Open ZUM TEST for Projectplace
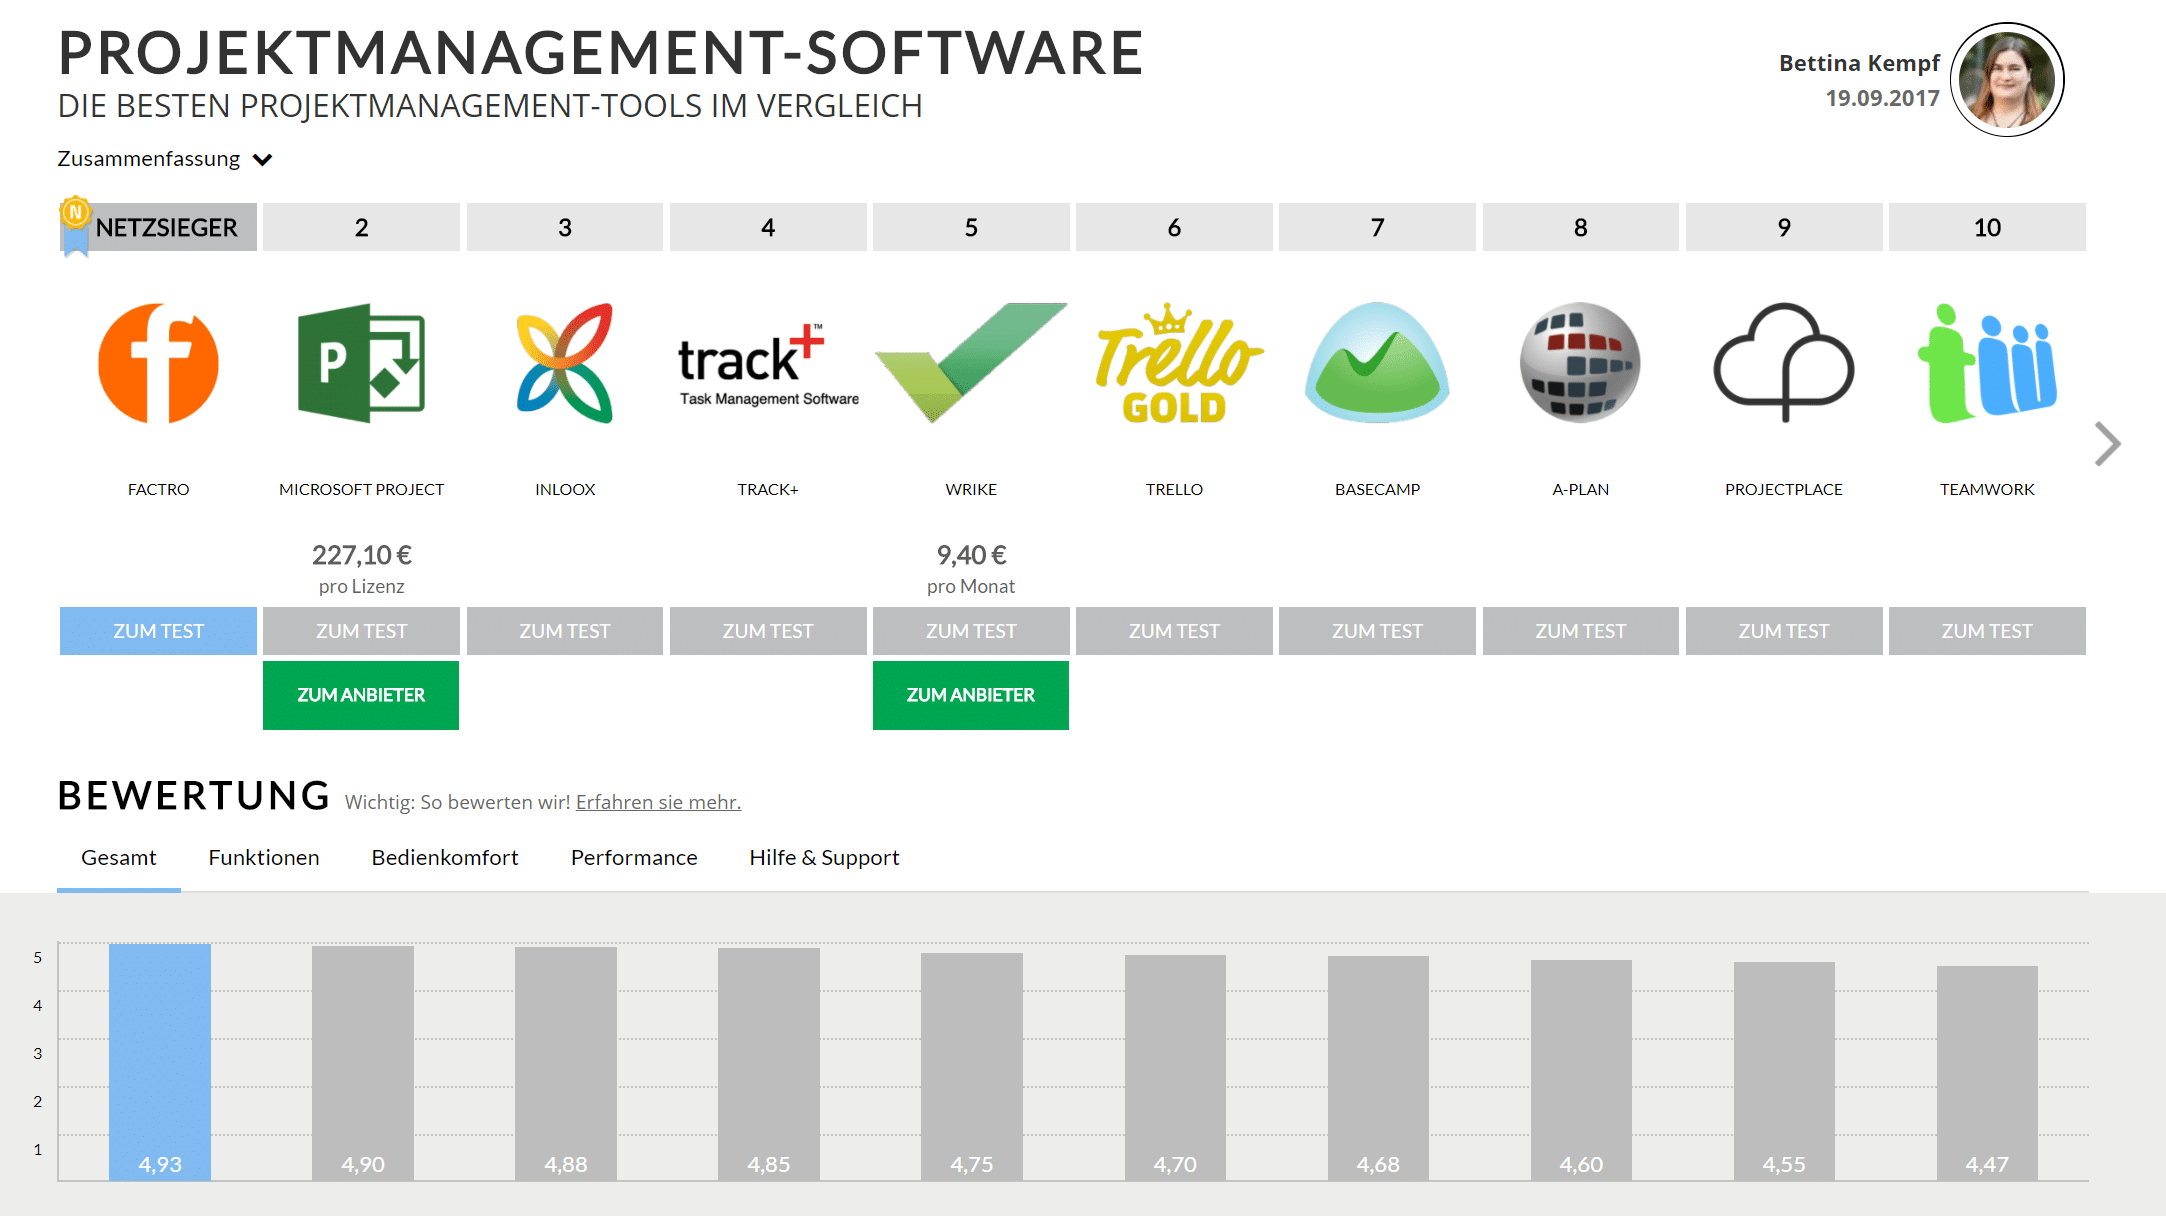This screenshot has width=2166, height=1216. tap(1784, 631)
